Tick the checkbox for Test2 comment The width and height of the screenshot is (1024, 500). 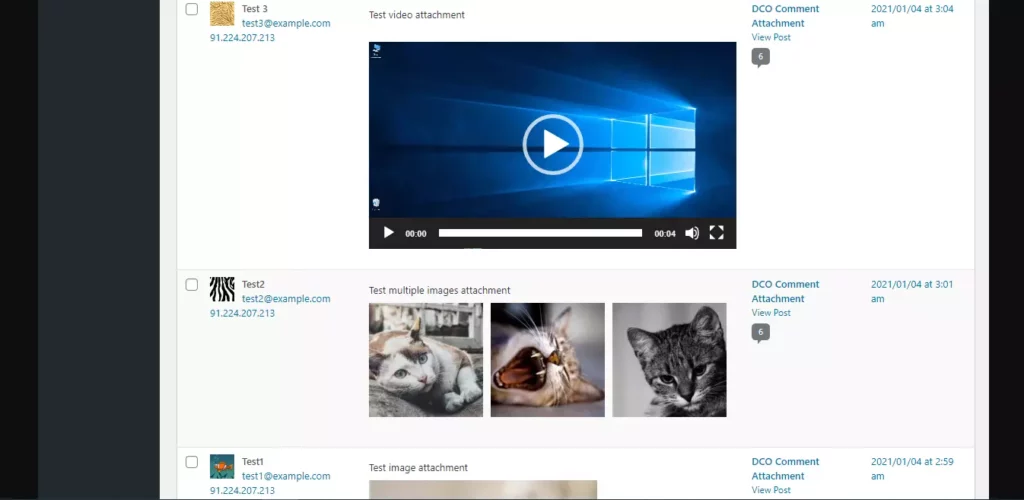(x=192, y=285)
